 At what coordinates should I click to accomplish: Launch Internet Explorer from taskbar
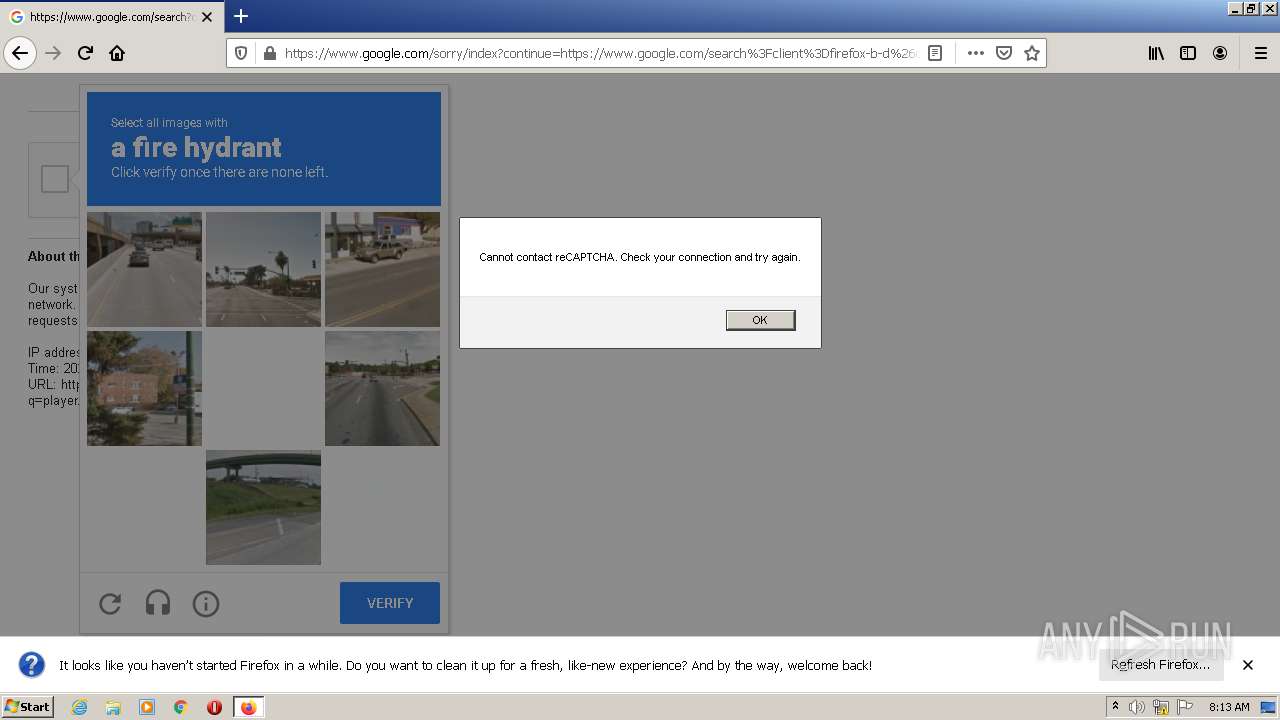pos(79,707)
